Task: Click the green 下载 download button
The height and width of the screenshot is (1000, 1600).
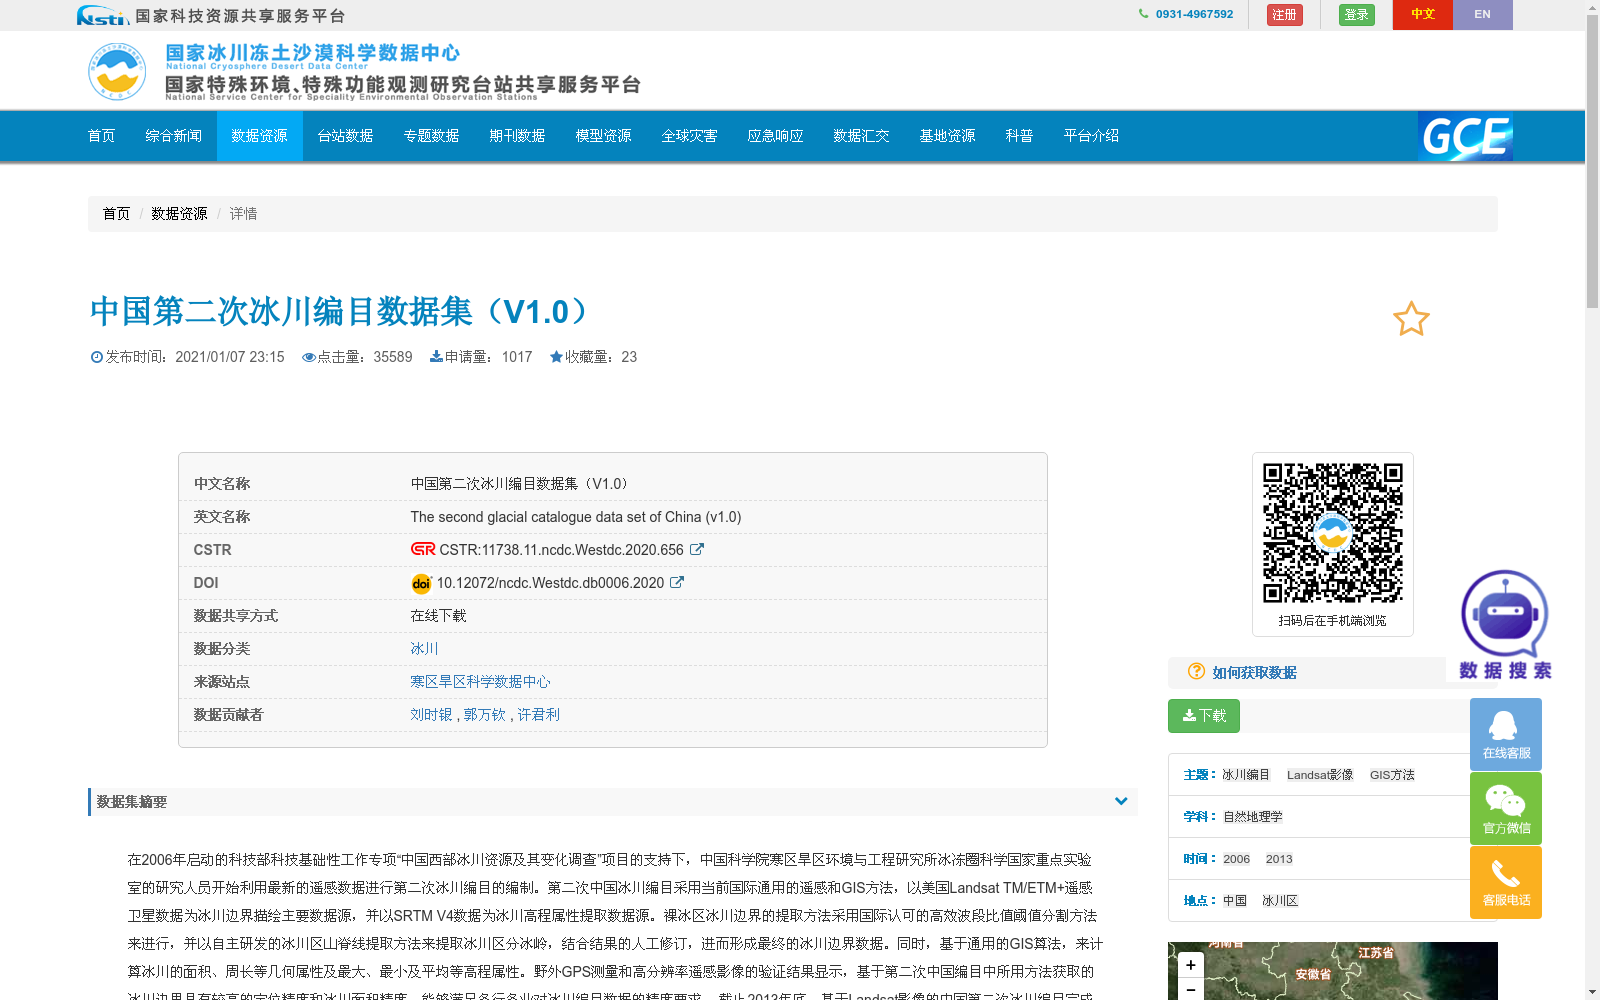Action: coord(1204,716)
